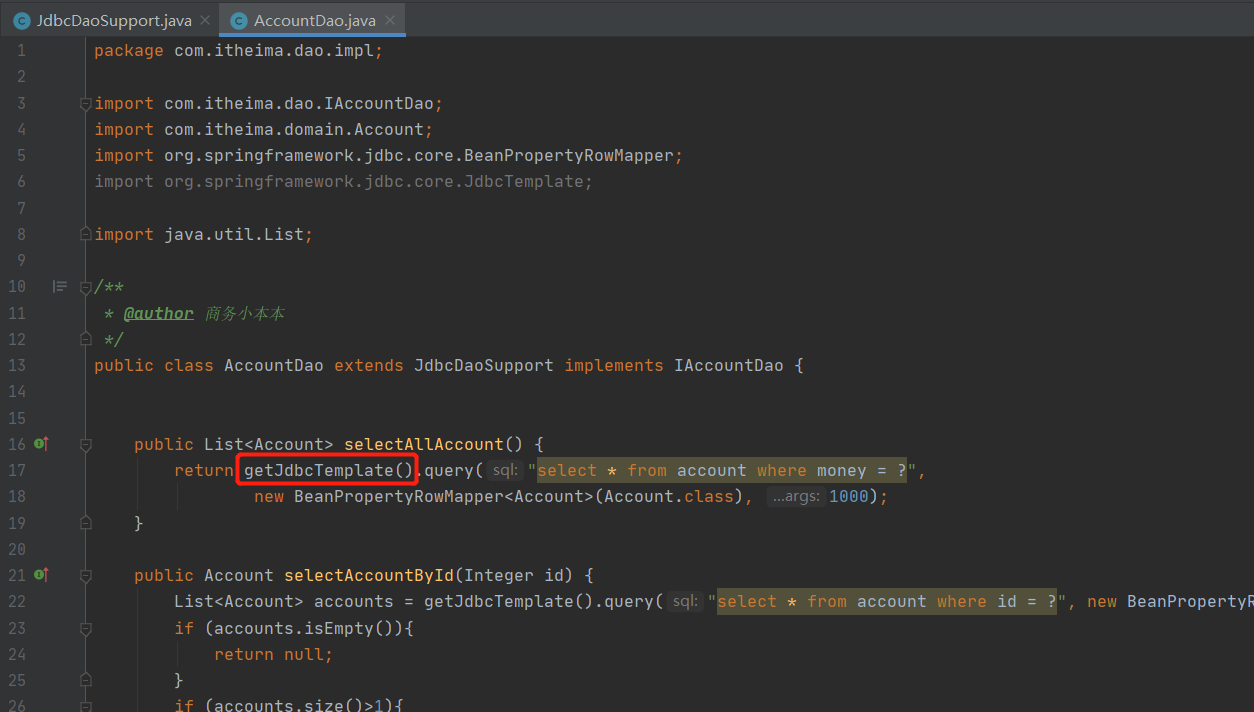Collapse the selectAllAccount method body
This screenshot has height=712, width=1254.
[x=86, y=444]
